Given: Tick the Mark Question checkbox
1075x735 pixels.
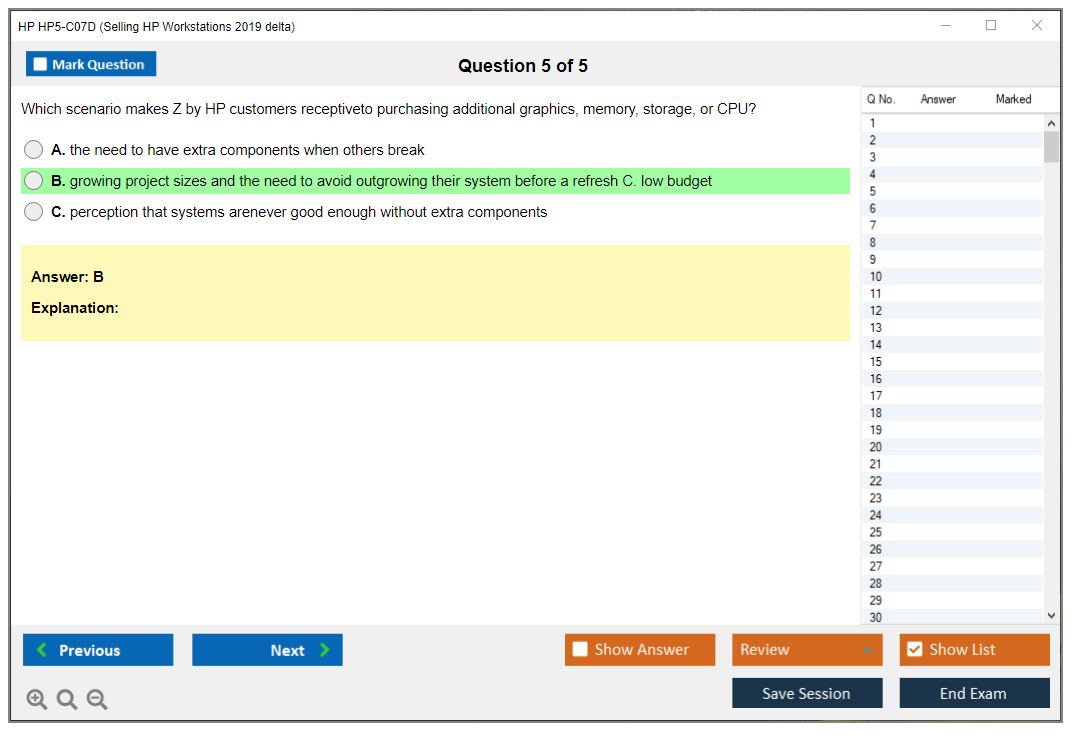Looking at the screenshot, I should 40,65.
